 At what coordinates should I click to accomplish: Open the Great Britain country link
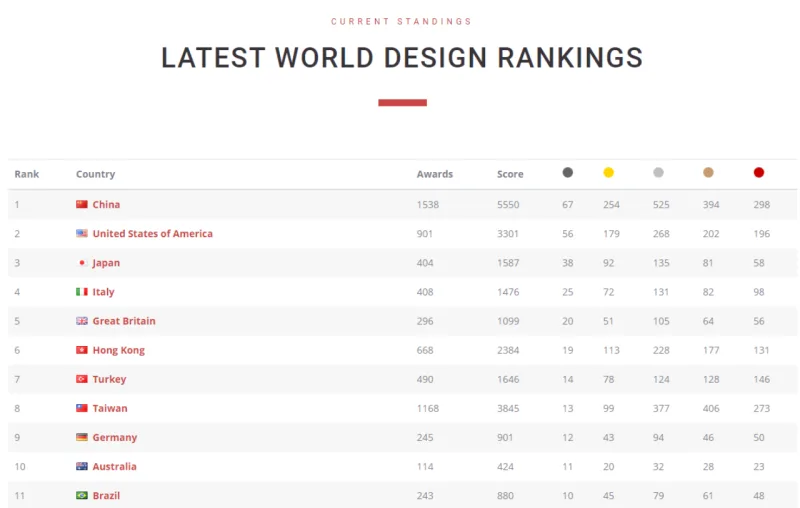(124, 321)
